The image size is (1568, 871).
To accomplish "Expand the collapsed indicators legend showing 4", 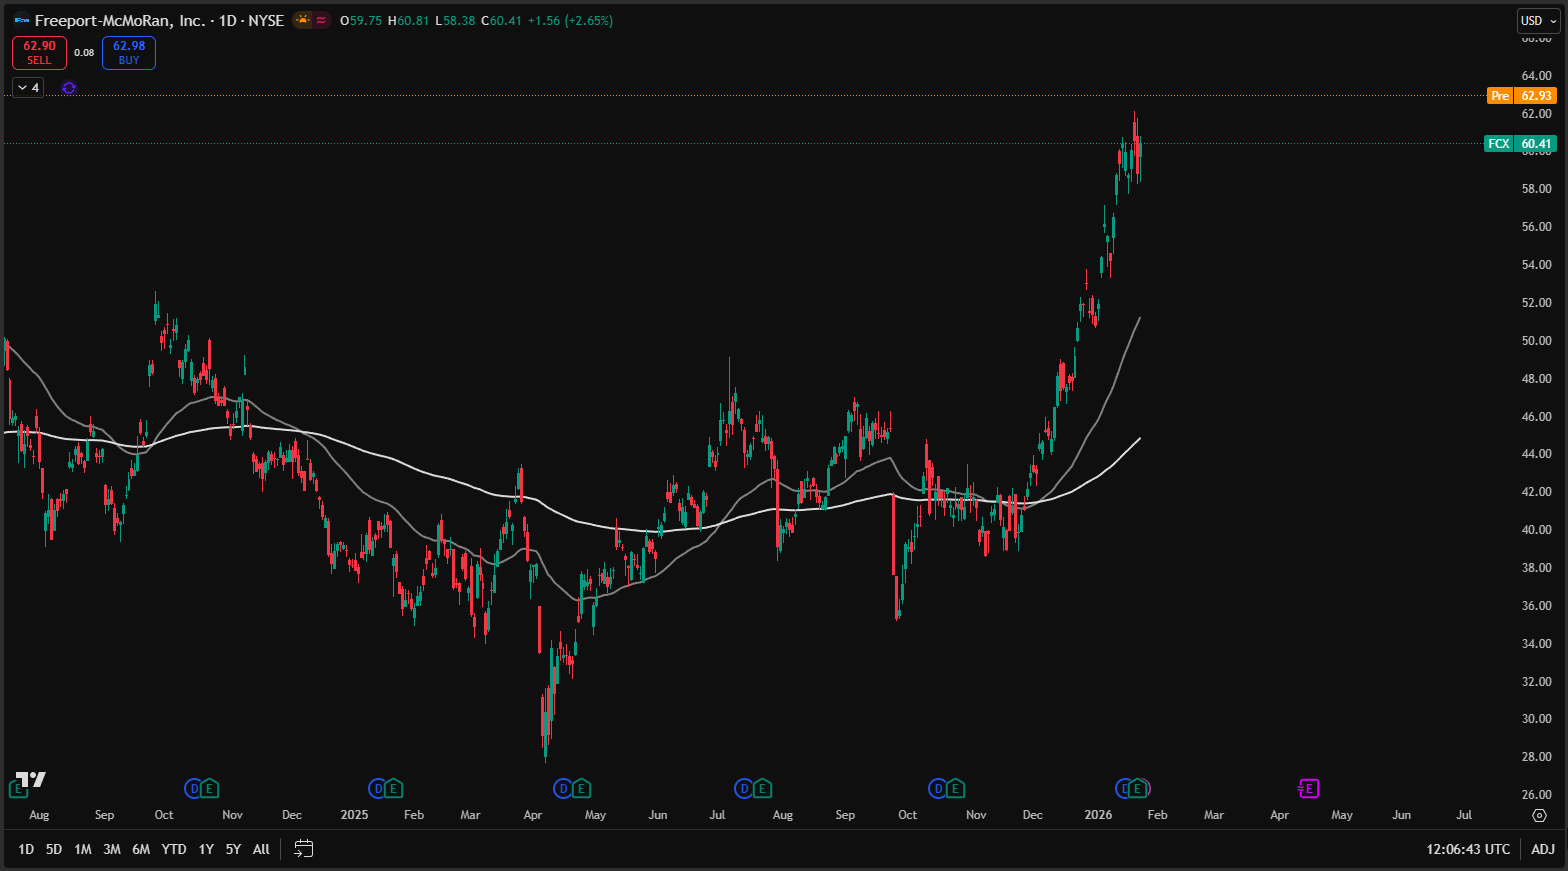I will pos(28,88).
